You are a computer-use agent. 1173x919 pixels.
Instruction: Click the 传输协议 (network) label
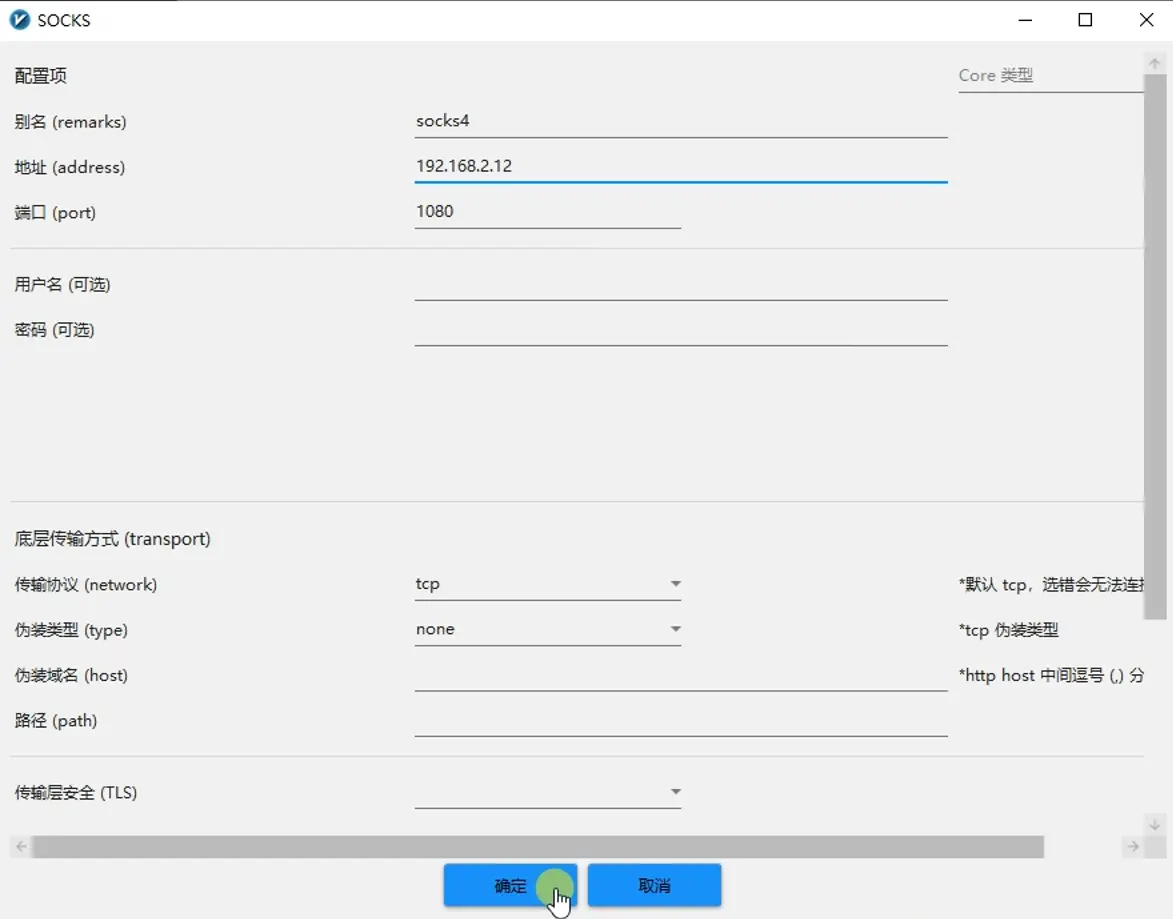[x=86, y=584]
